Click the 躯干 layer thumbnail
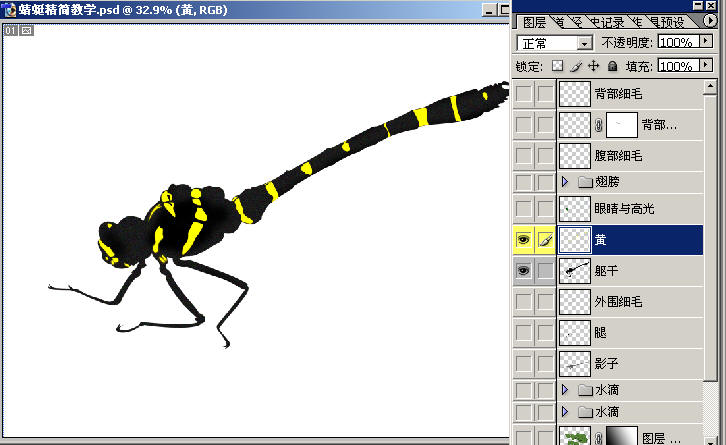Viewport: 726px width, 445px height. (x=574, y=271)
